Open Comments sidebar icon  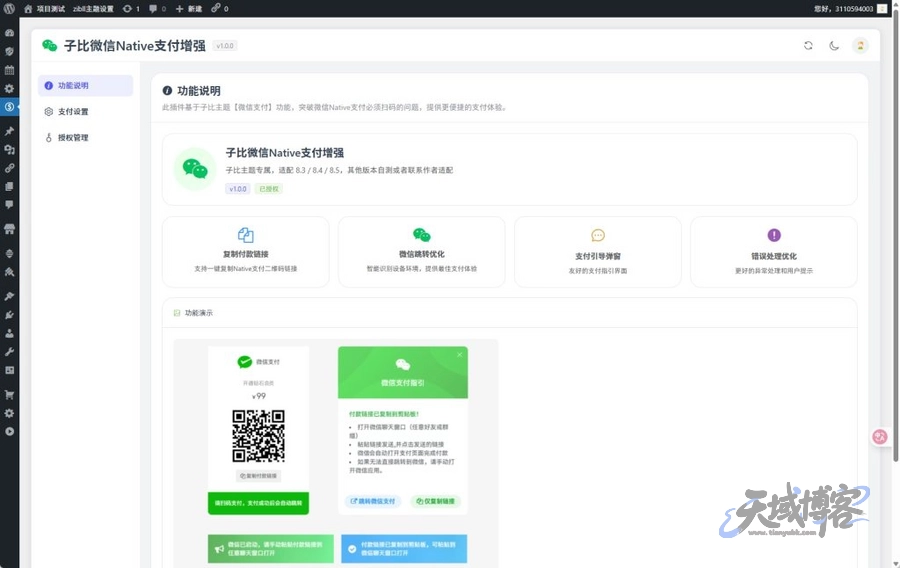9,205
